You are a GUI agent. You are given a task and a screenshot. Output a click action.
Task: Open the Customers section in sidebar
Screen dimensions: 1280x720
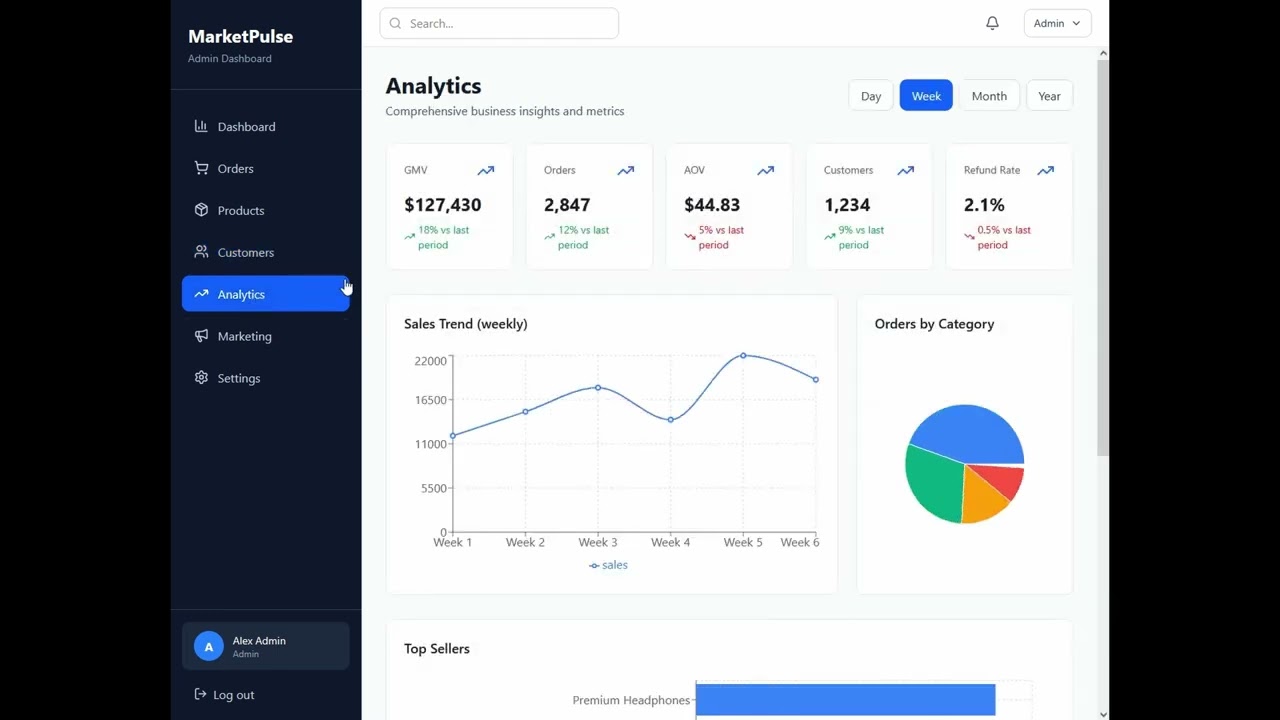point(265,252)
